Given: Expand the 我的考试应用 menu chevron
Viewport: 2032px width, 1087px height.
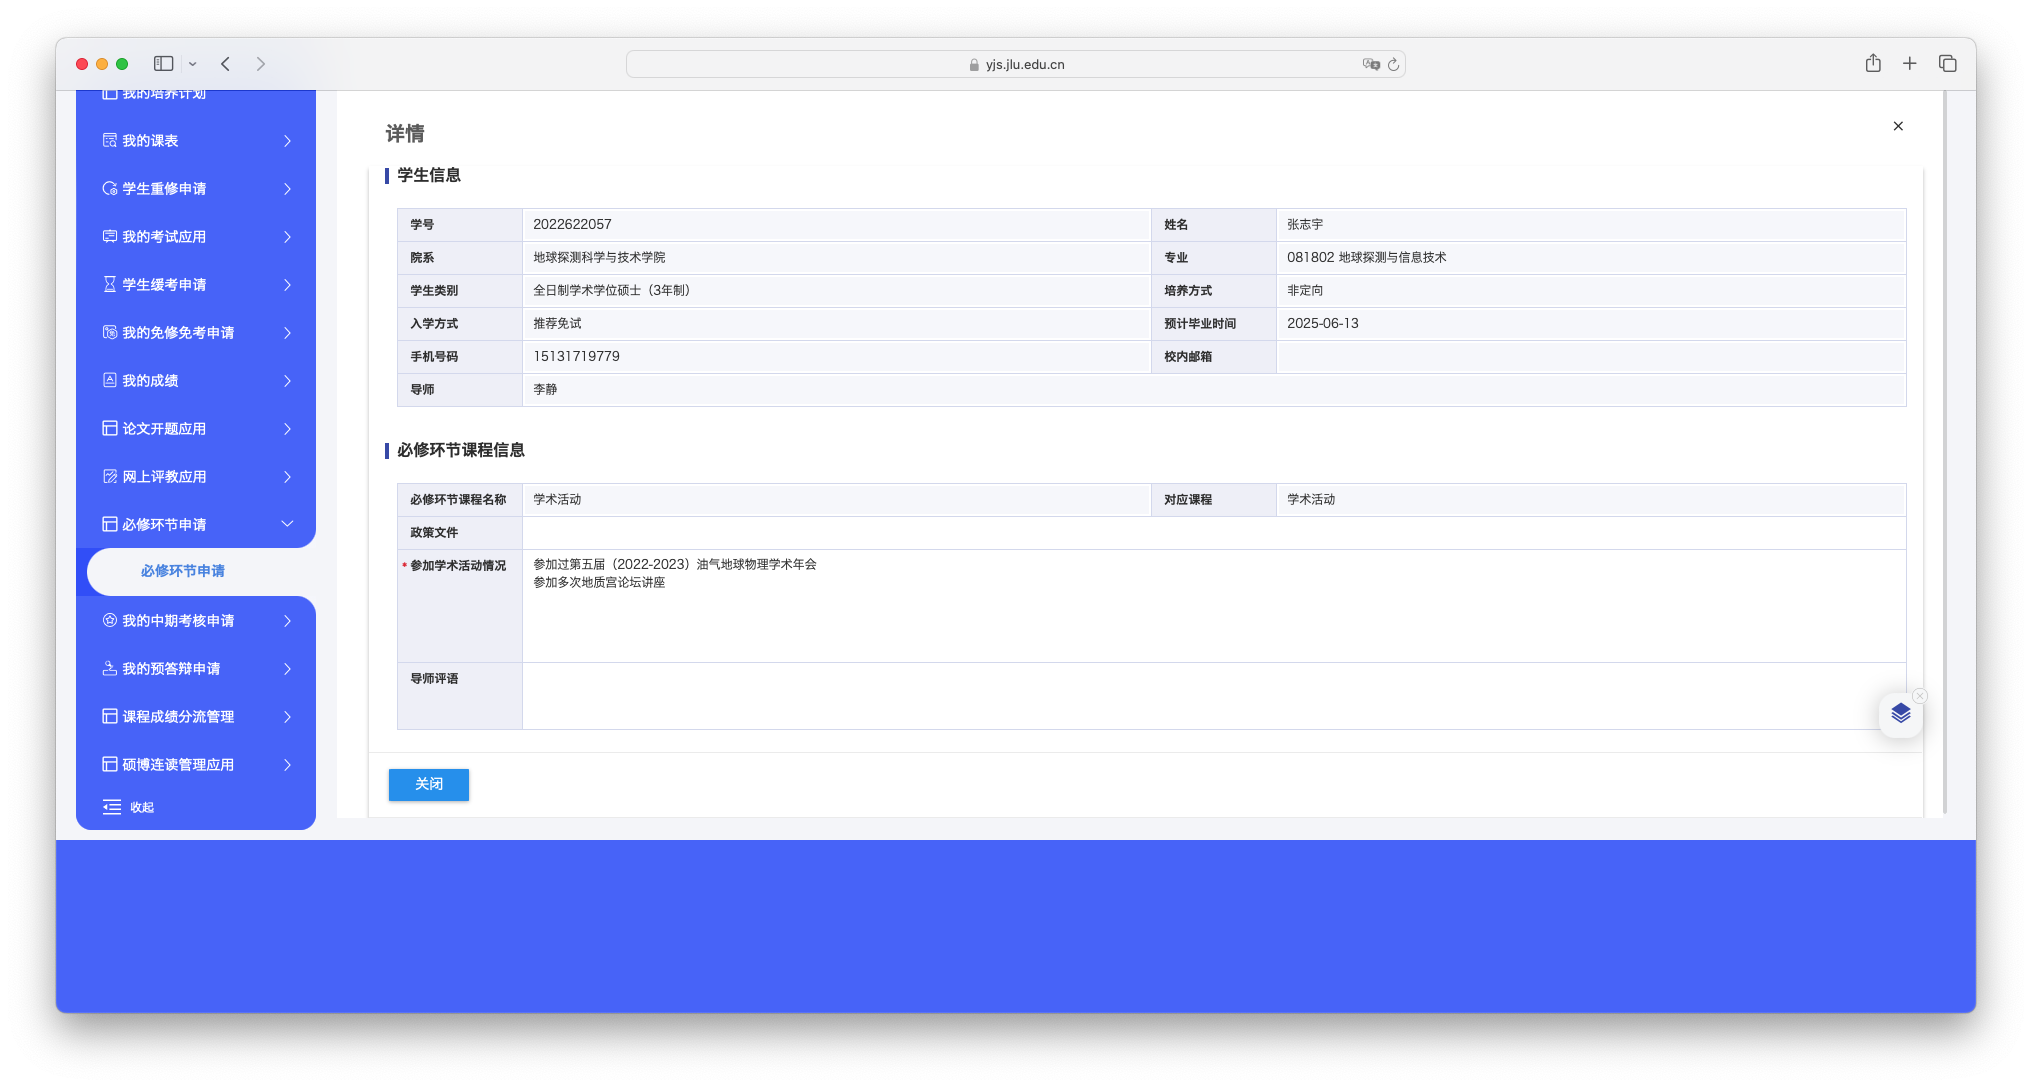Looking at the screenshot, I should [x=287, y=237].
